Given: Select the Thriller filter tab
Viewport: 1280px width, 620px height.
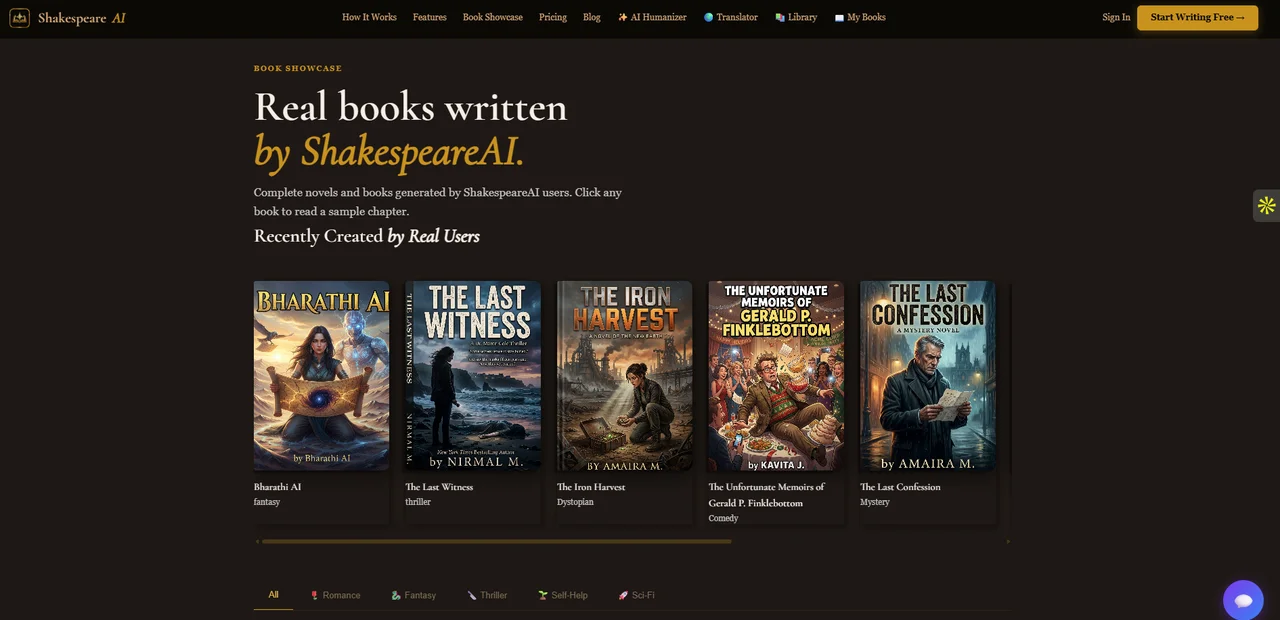Looking at the screenshot, I should 487,595.
